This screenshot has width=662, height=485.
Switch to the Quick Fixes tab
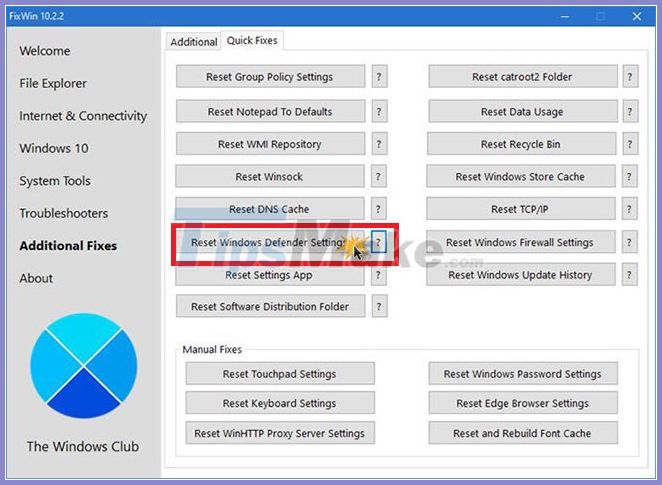point(252,41)
